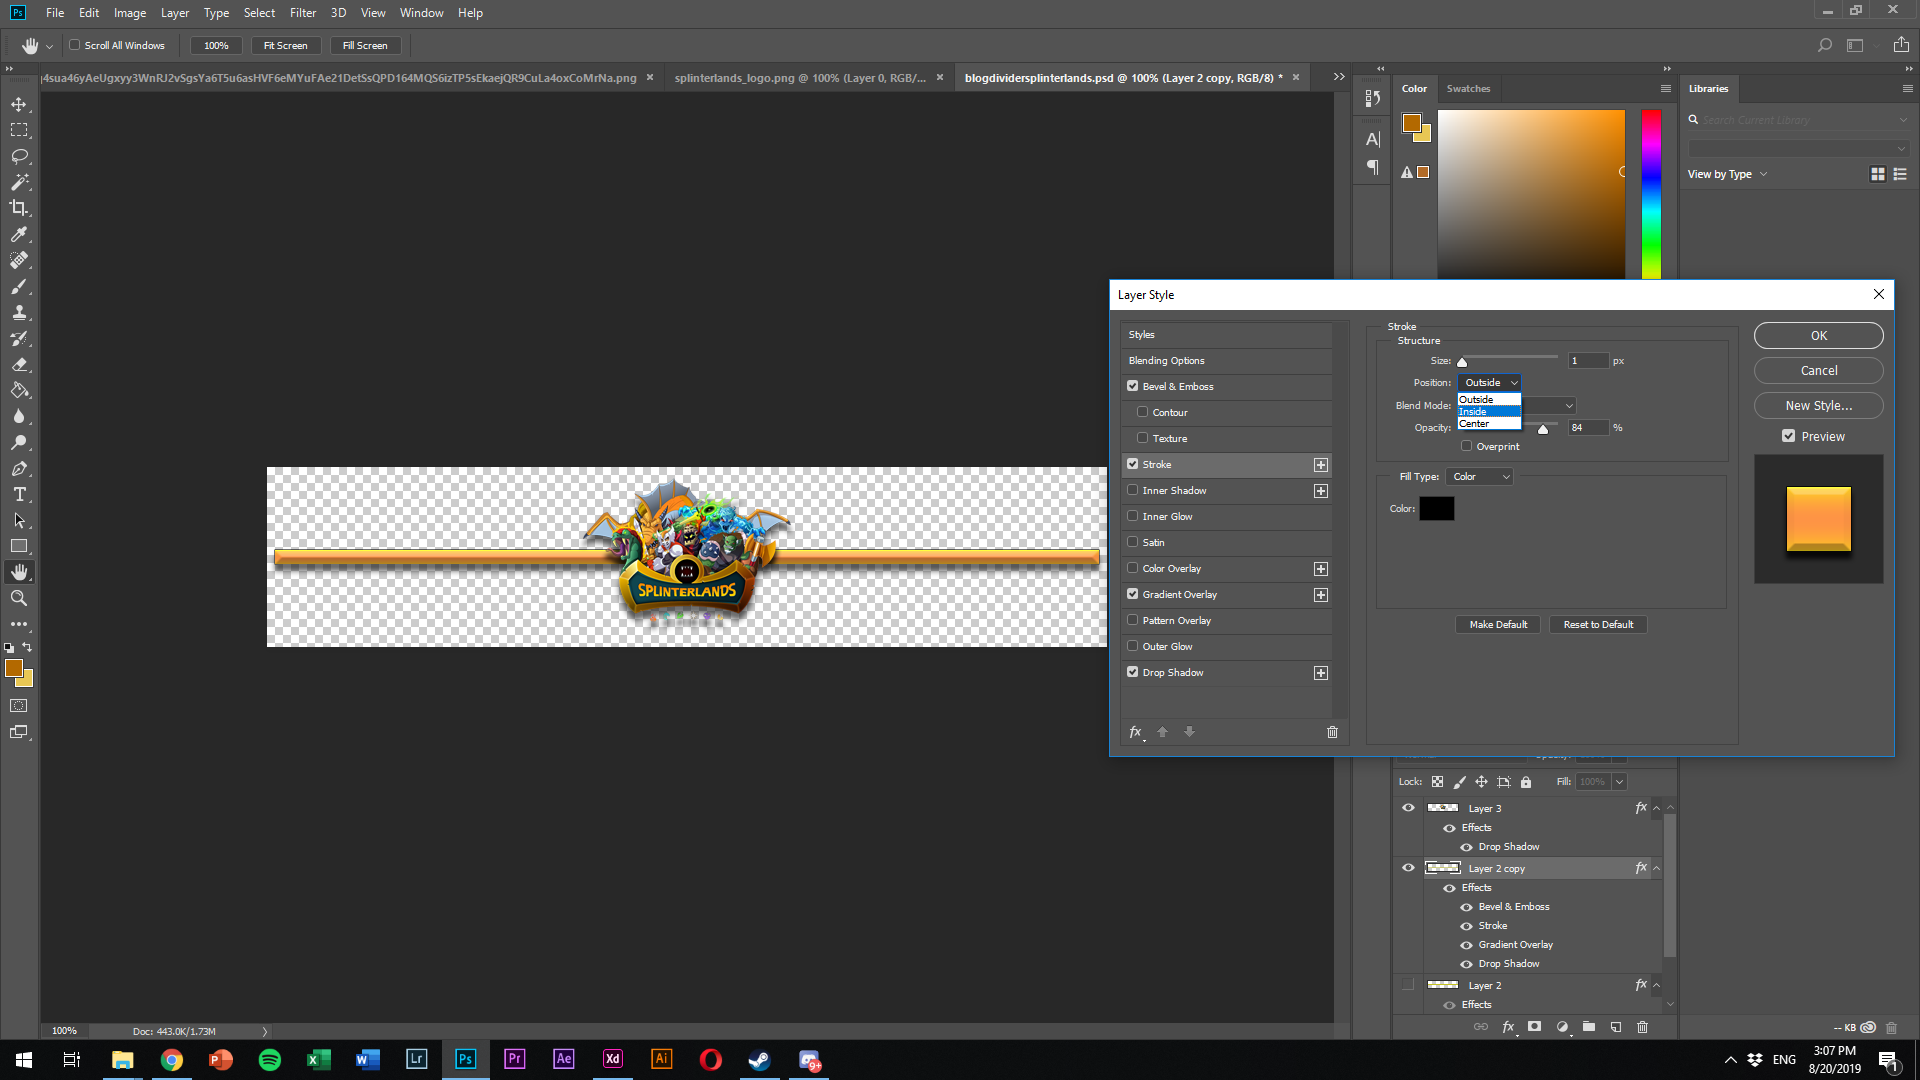Collapse effects of Layer 3
The height and width of the screenshot is (1080, 1920).
(x=1657, y=808)
